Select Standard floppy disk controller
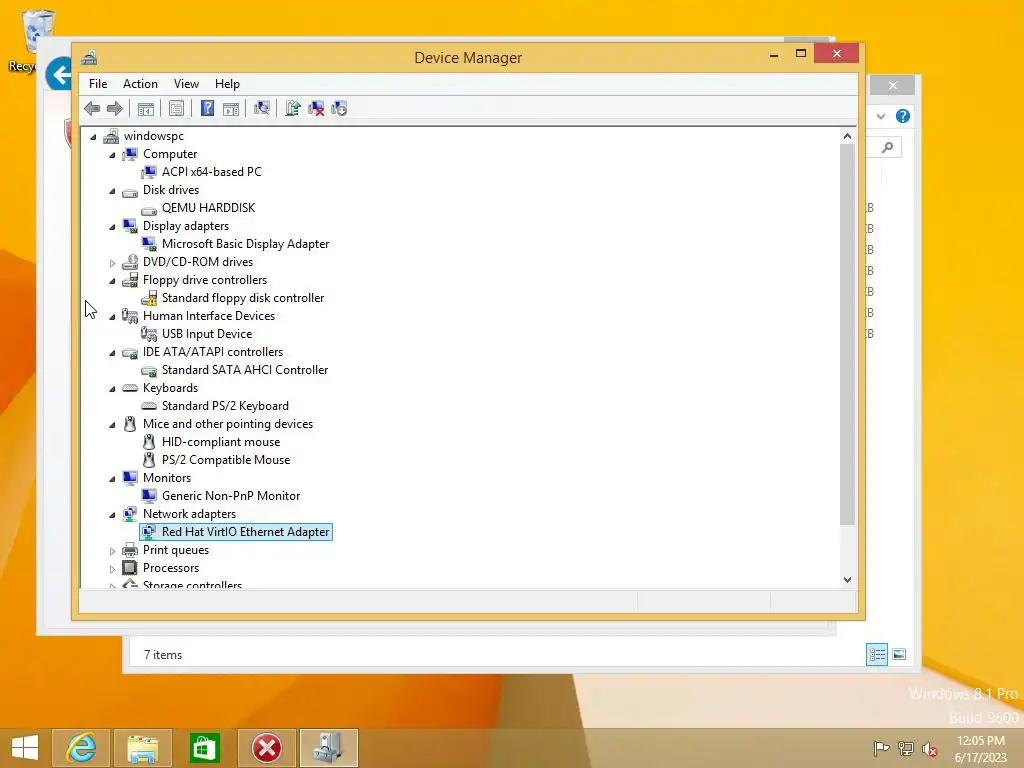1024x768 pixels. coord(243,298)
